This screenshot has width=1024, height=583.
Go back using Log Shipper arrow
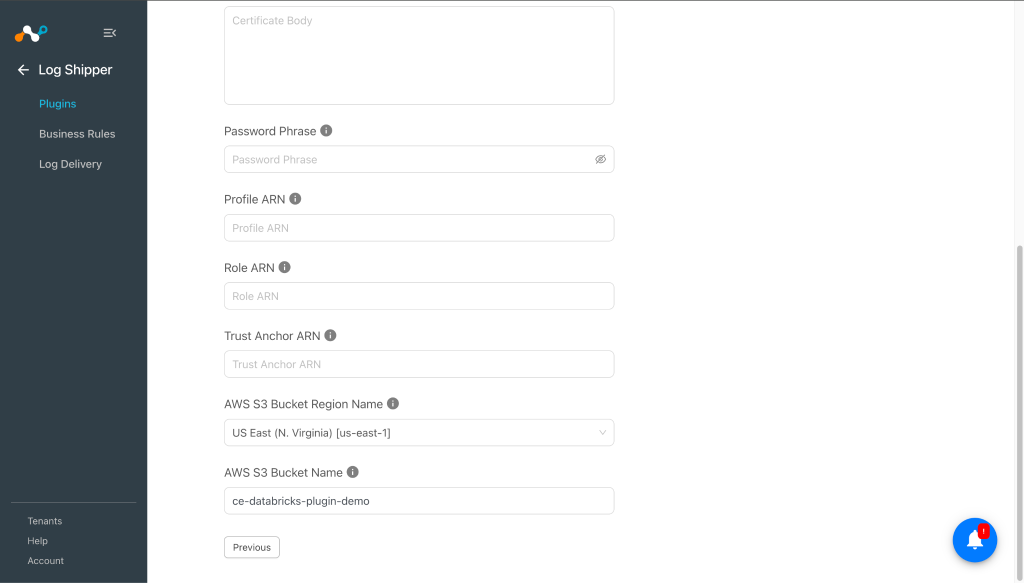pyautogui.click(x=24, y=70)
